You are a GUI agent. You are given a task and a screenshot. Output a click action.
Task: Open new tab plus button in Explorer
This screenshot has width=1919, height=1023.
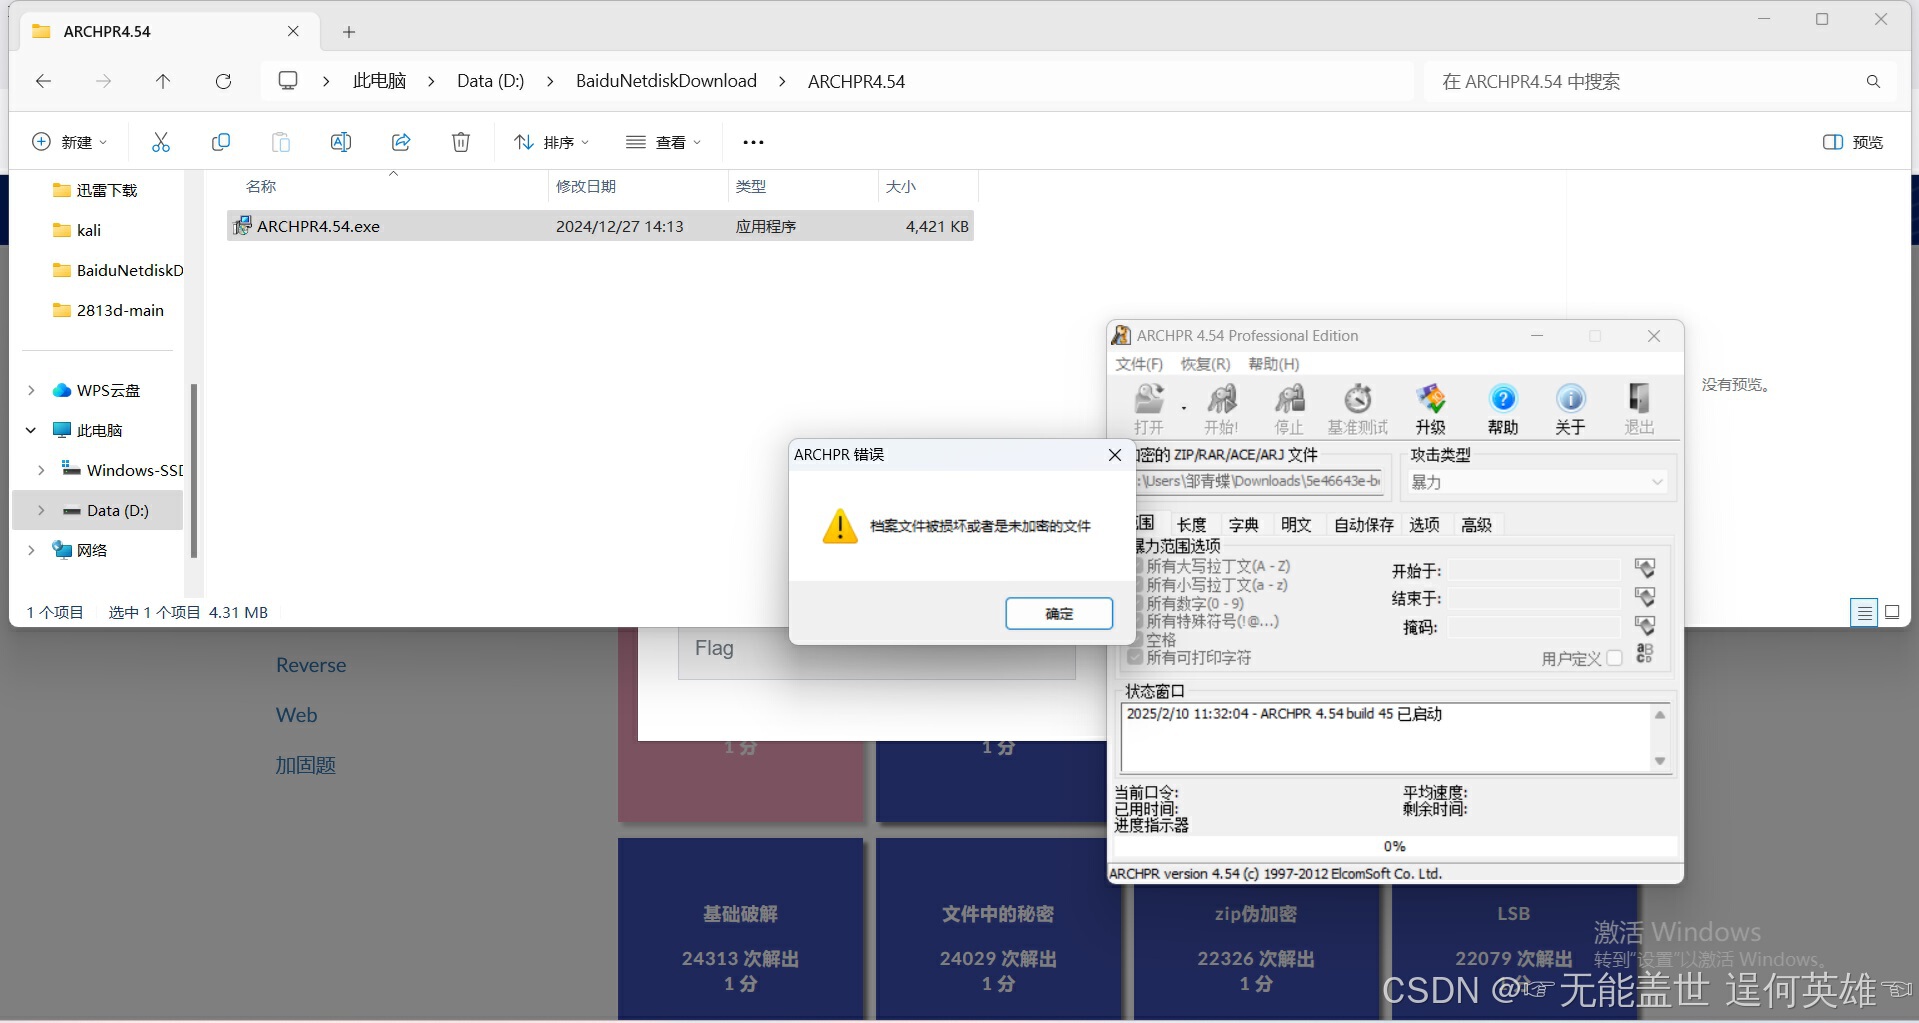click(349, 32)
